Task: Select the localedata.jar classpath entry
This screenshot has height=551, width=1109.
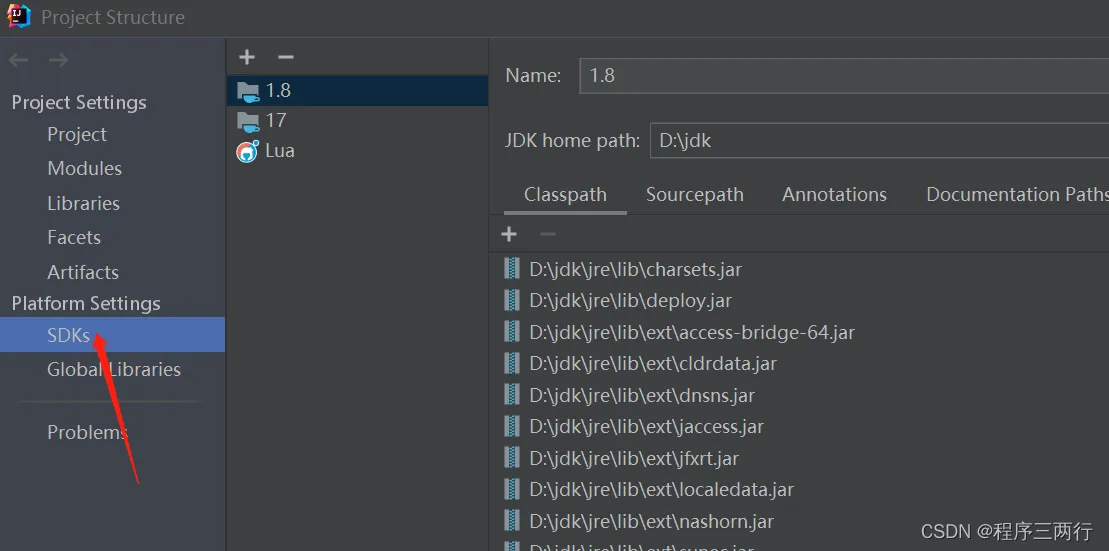Action: (x=661, y=489)
